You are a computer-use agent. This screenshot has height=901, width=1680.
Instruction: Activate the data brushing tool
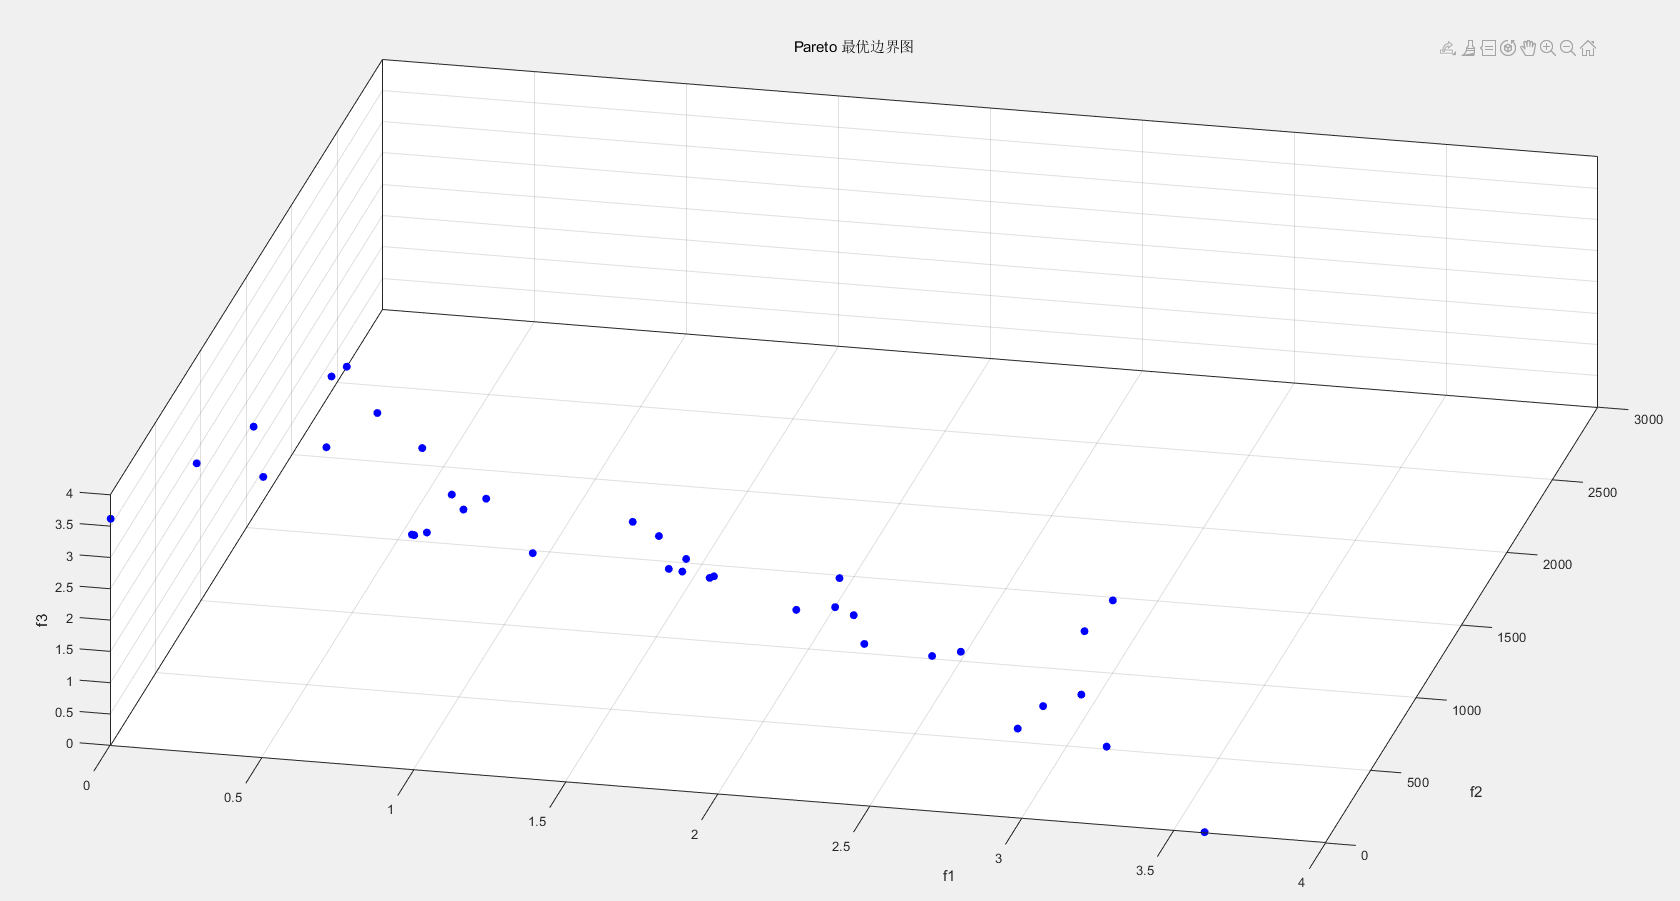pyautogui.click(x=1469, y=48)
